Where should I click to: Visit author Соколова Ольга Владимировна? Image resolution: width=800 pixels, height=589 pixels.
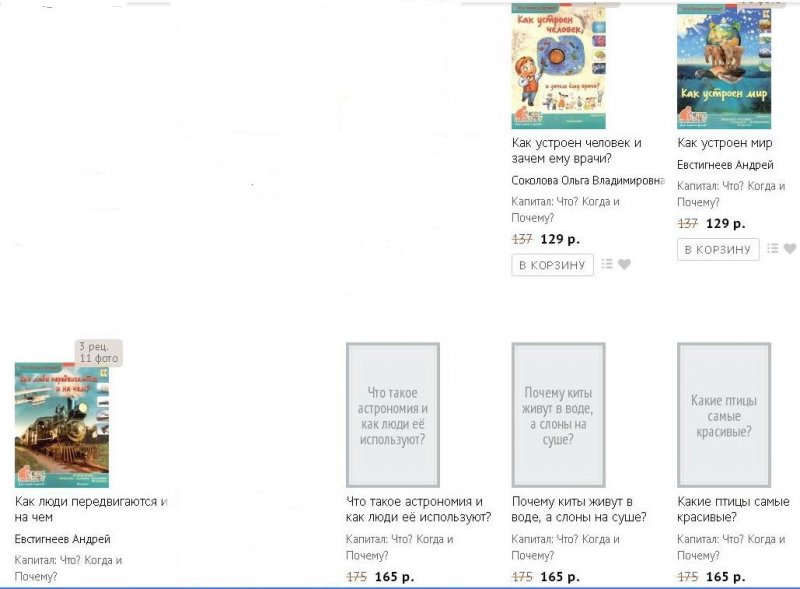tap(588, 180)
